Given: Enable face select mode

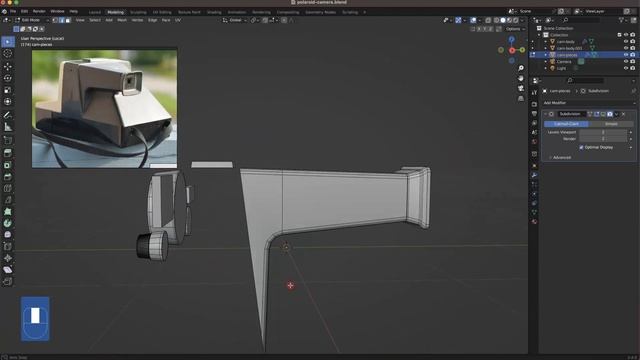Looking at the screenshot, I should click(x=68, y=20).
